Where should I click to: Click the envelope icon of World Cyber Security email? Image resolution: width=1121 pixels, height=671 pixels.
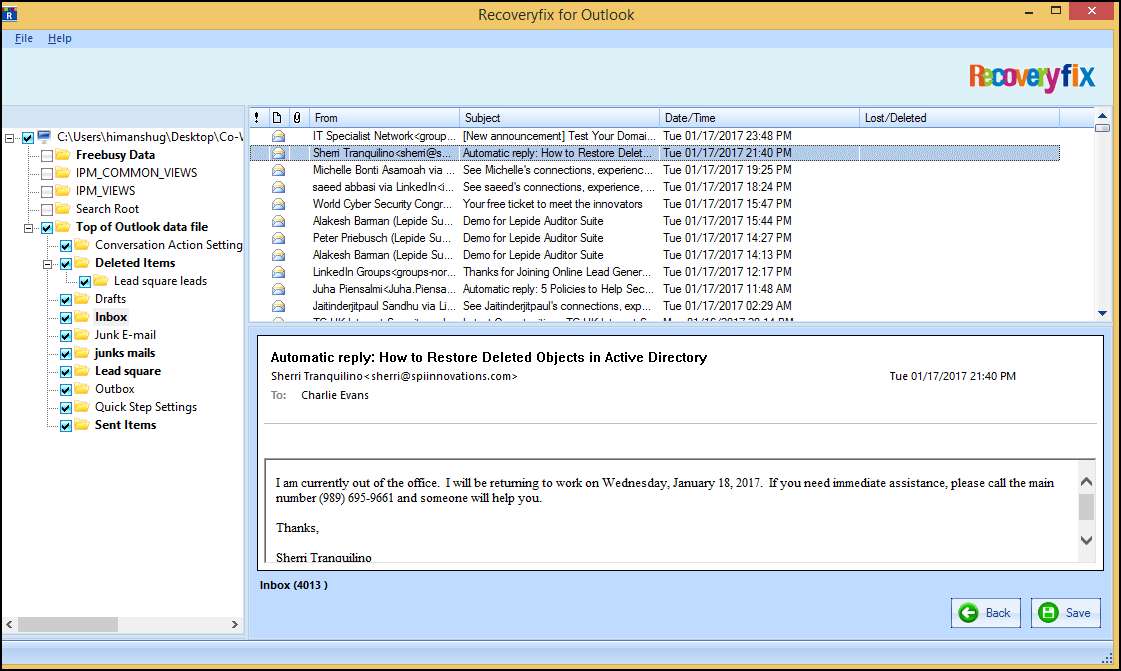[278, 204]
